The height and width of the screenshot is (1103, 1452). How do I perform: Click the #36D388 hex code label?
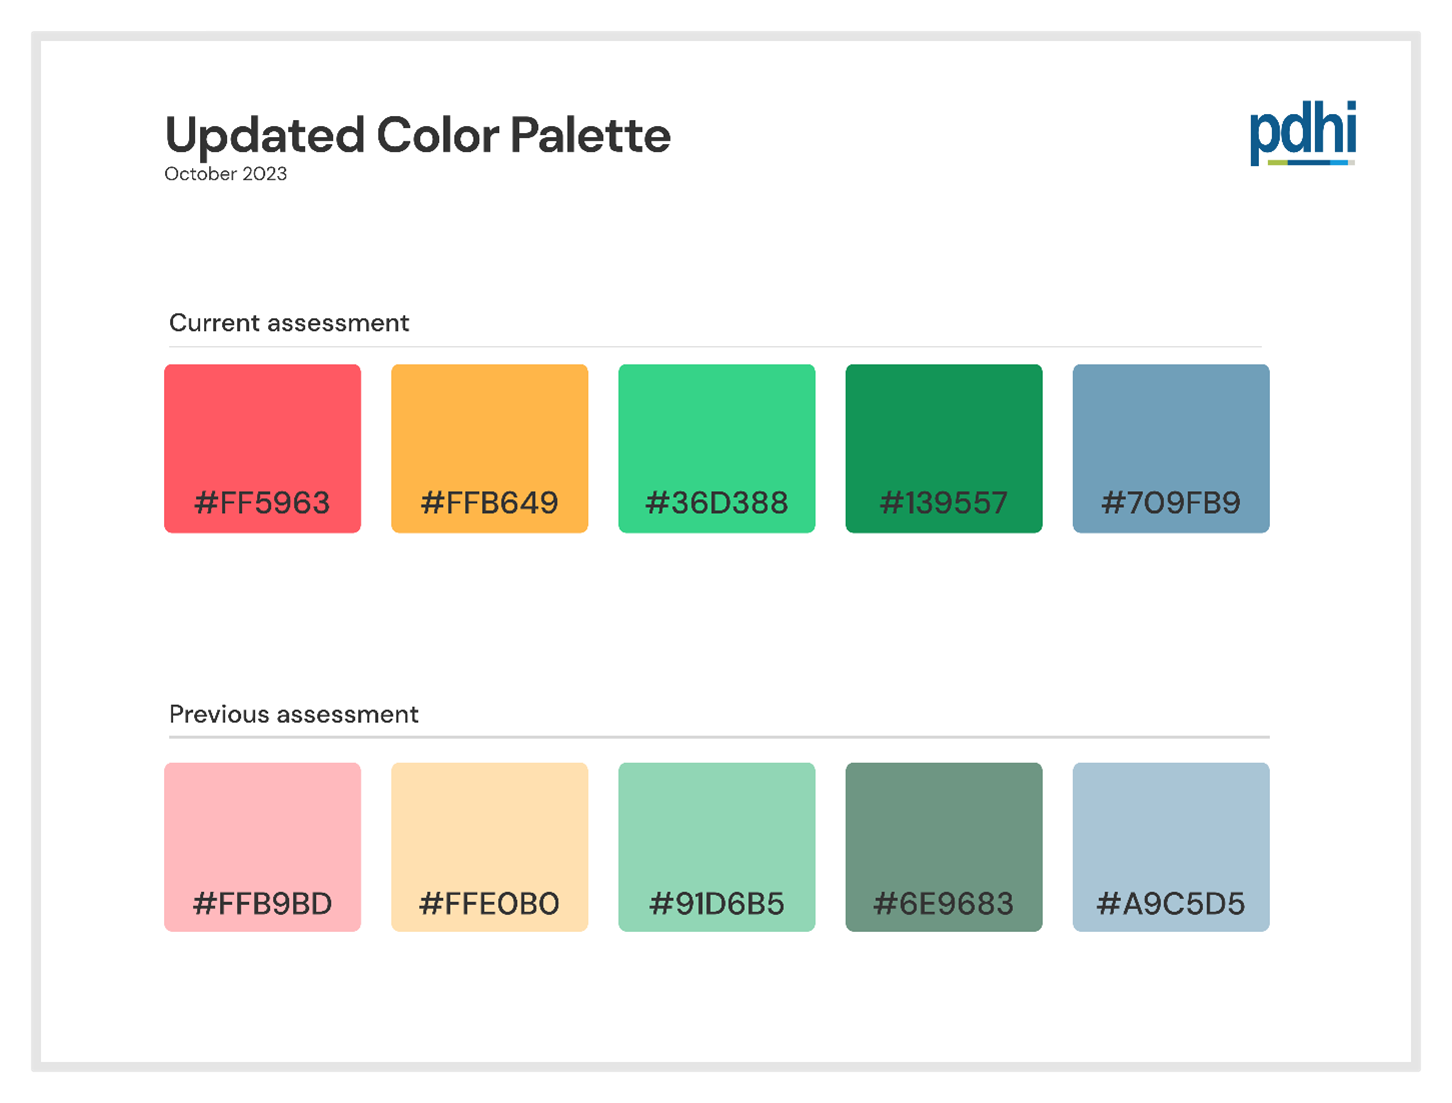716,502
